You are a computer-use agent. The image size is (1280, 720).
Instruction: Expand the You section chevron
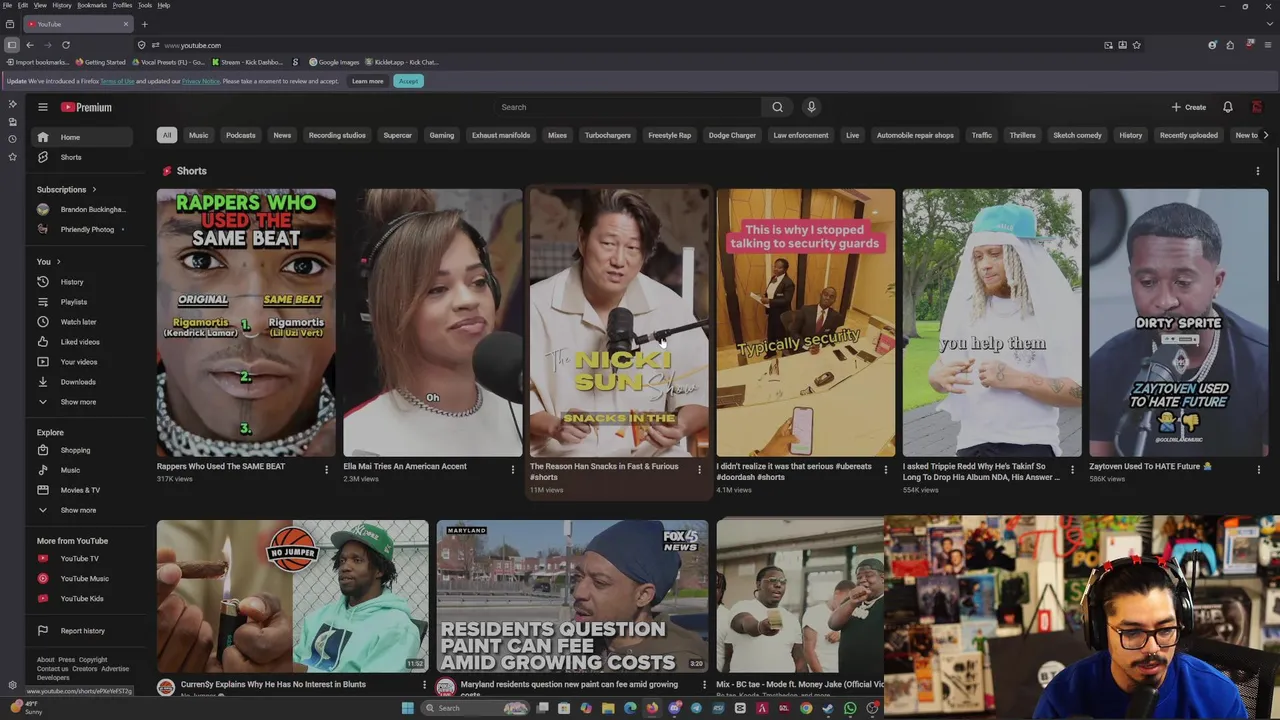pos(58,262)
